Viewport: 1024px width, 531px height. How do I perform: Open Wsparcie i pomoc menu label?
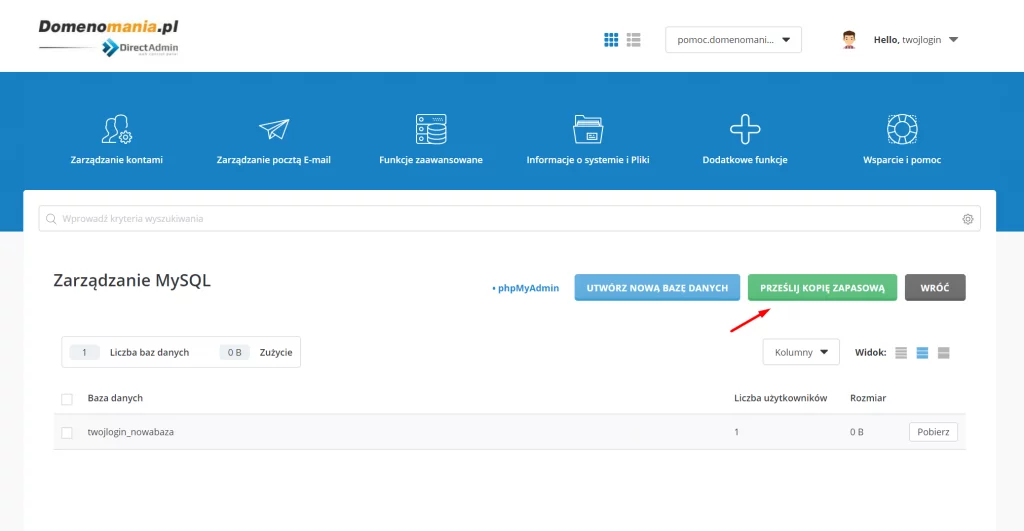[x=902, y=159]
